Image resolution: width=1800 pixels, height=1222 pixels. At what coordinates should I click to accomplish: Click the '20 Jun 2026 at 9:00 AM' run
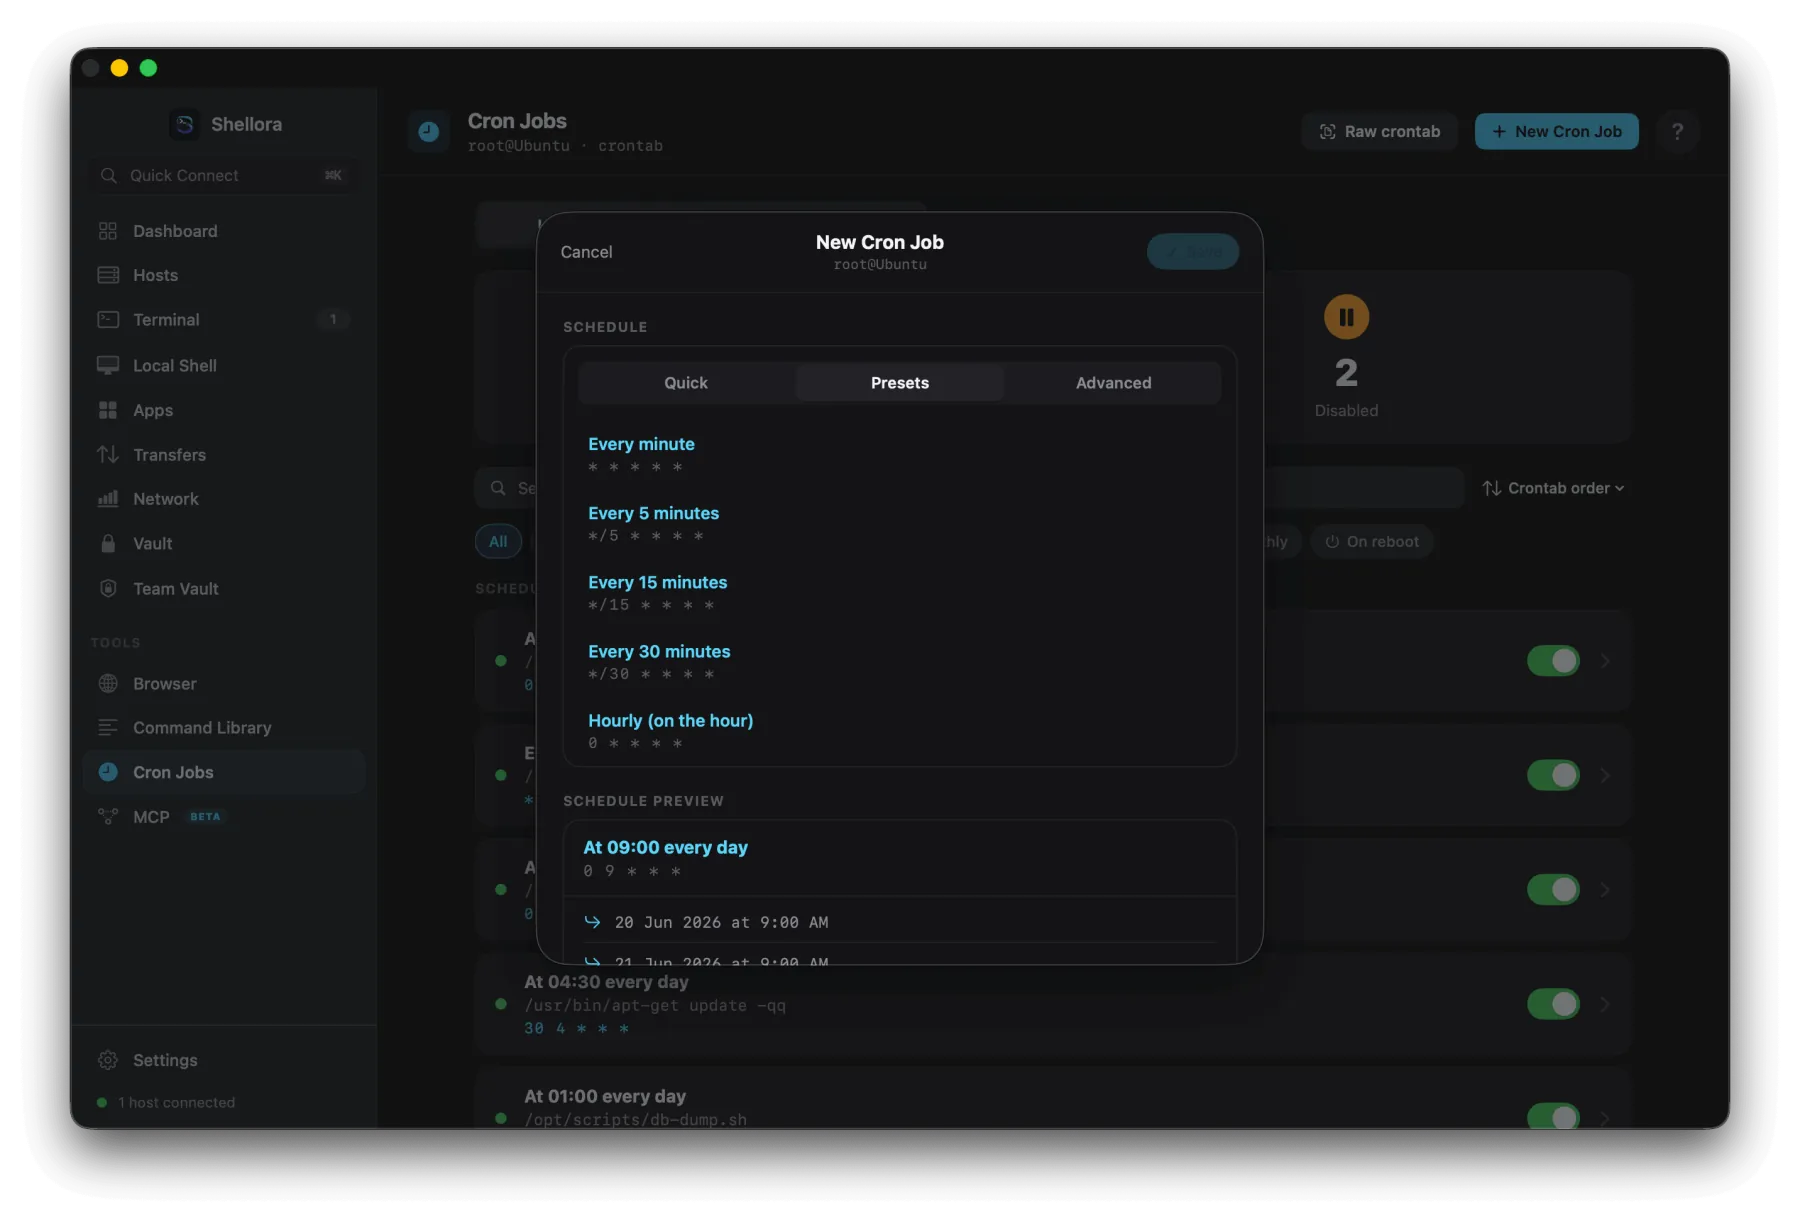721,922
